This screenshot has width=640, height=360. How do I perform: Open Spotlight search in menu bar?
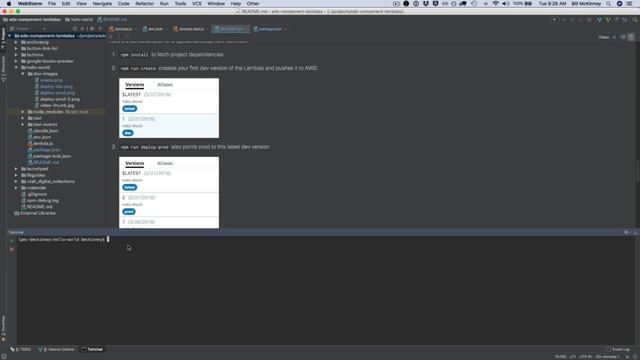(x=609, y=4)
